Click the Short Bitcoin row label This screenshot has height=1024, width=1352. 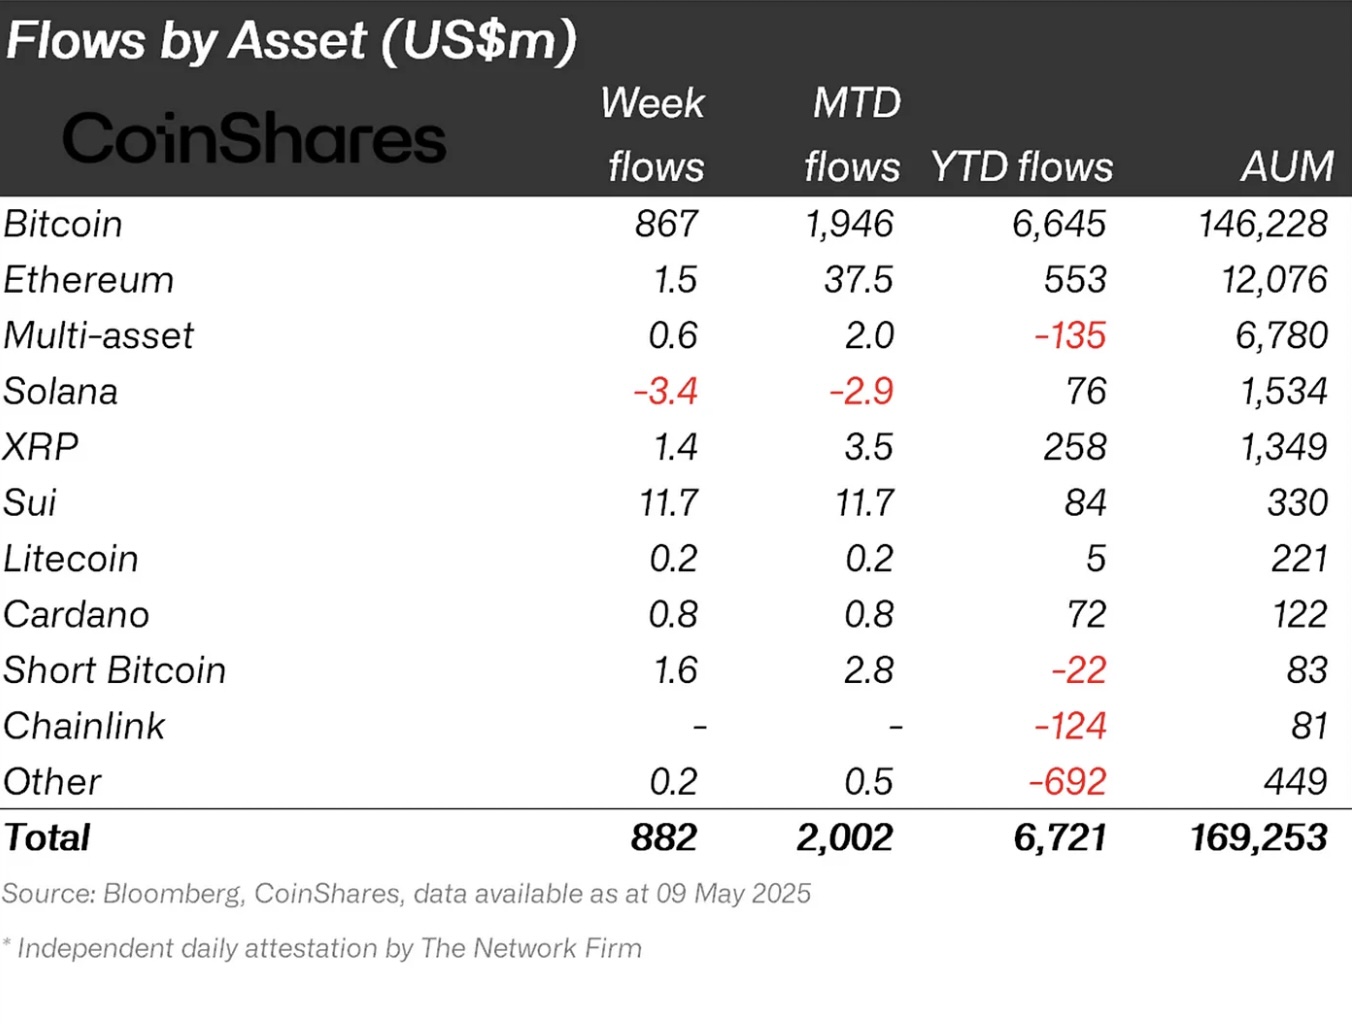[115, 670]
